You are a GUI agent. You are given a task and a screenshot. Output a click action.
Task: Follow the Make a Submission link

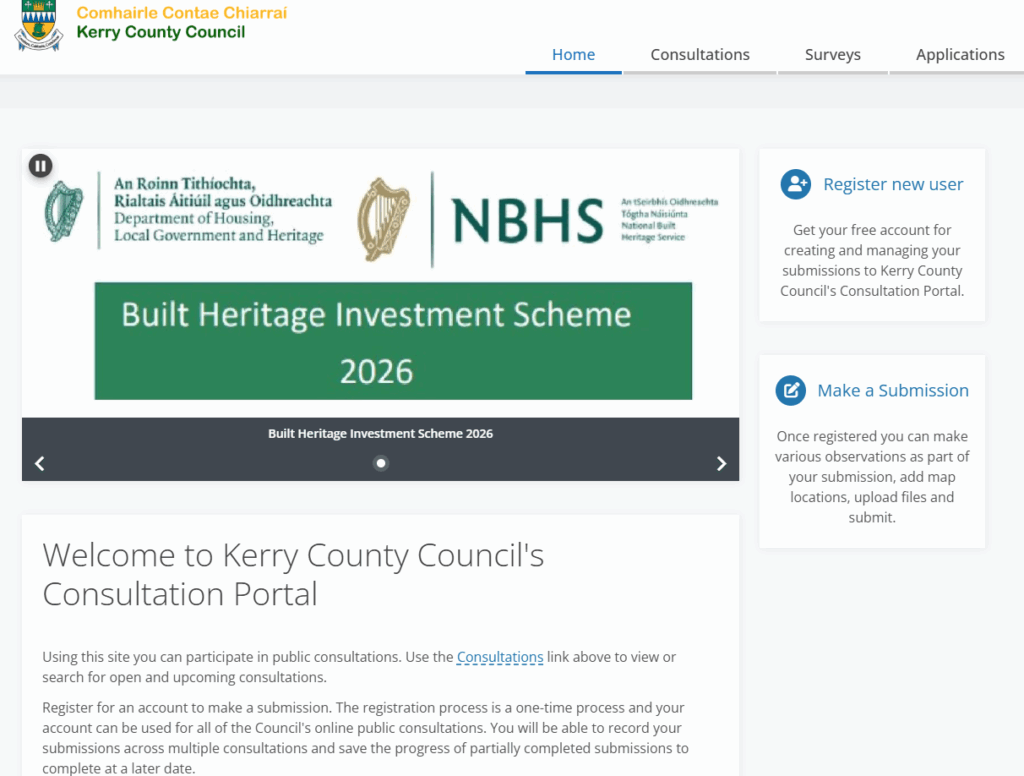[893, 390]
